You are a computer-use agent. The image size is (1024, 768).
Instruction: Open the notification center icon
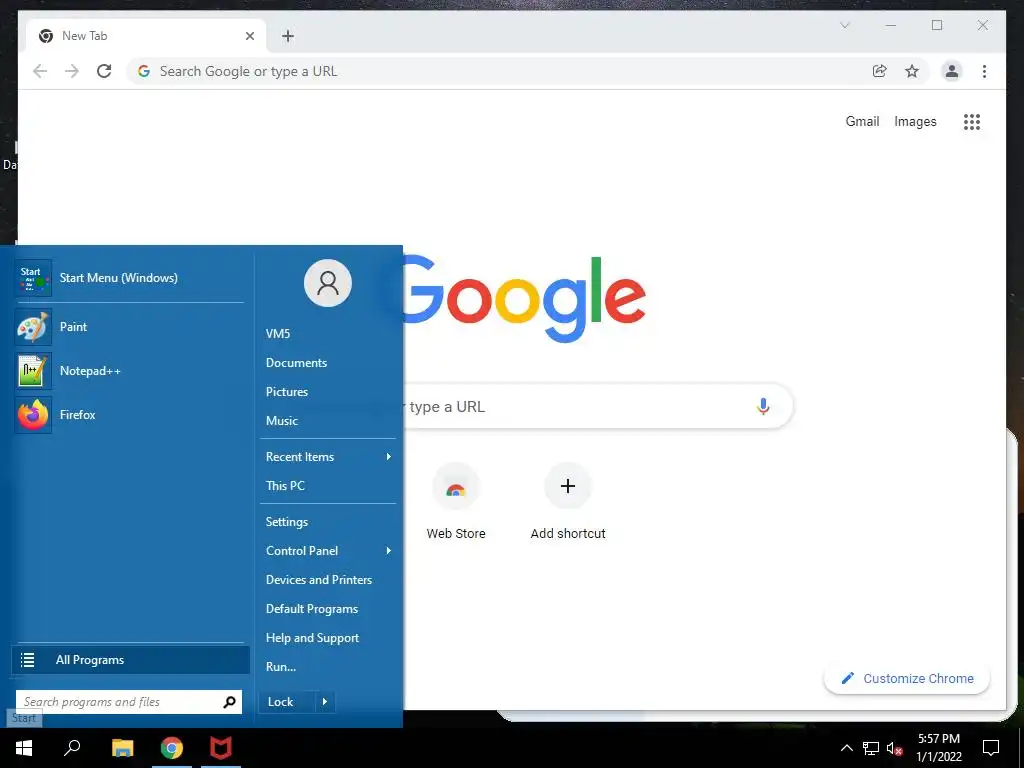[x=991, y=748]
